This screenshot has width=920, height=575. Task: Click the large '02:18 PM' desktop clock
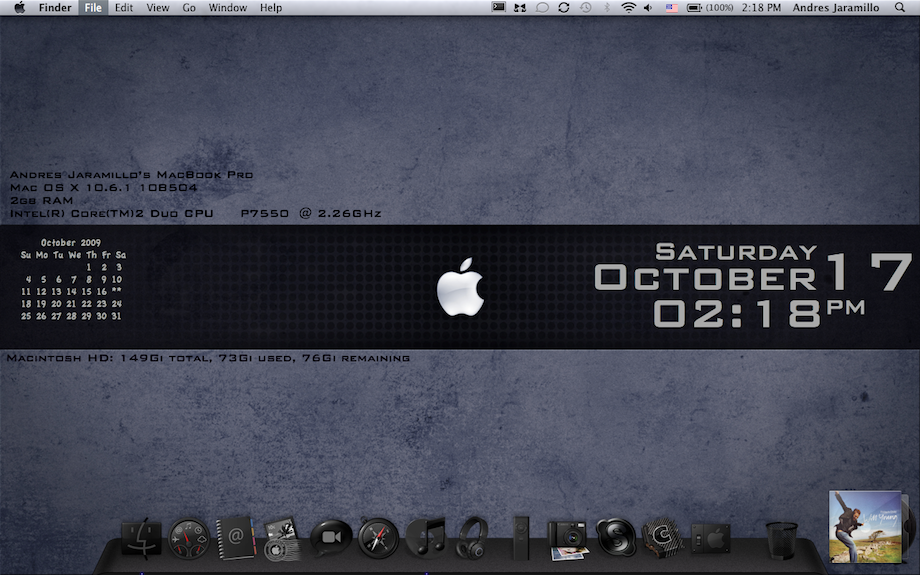pos(759,313)
